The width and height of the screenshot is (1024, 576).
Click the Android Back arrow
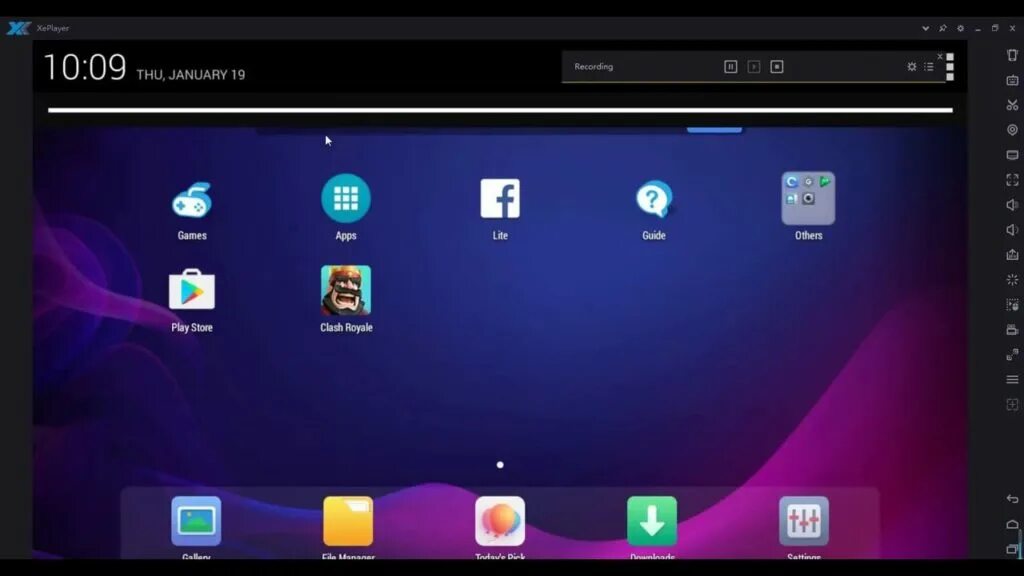[1012, 499]
